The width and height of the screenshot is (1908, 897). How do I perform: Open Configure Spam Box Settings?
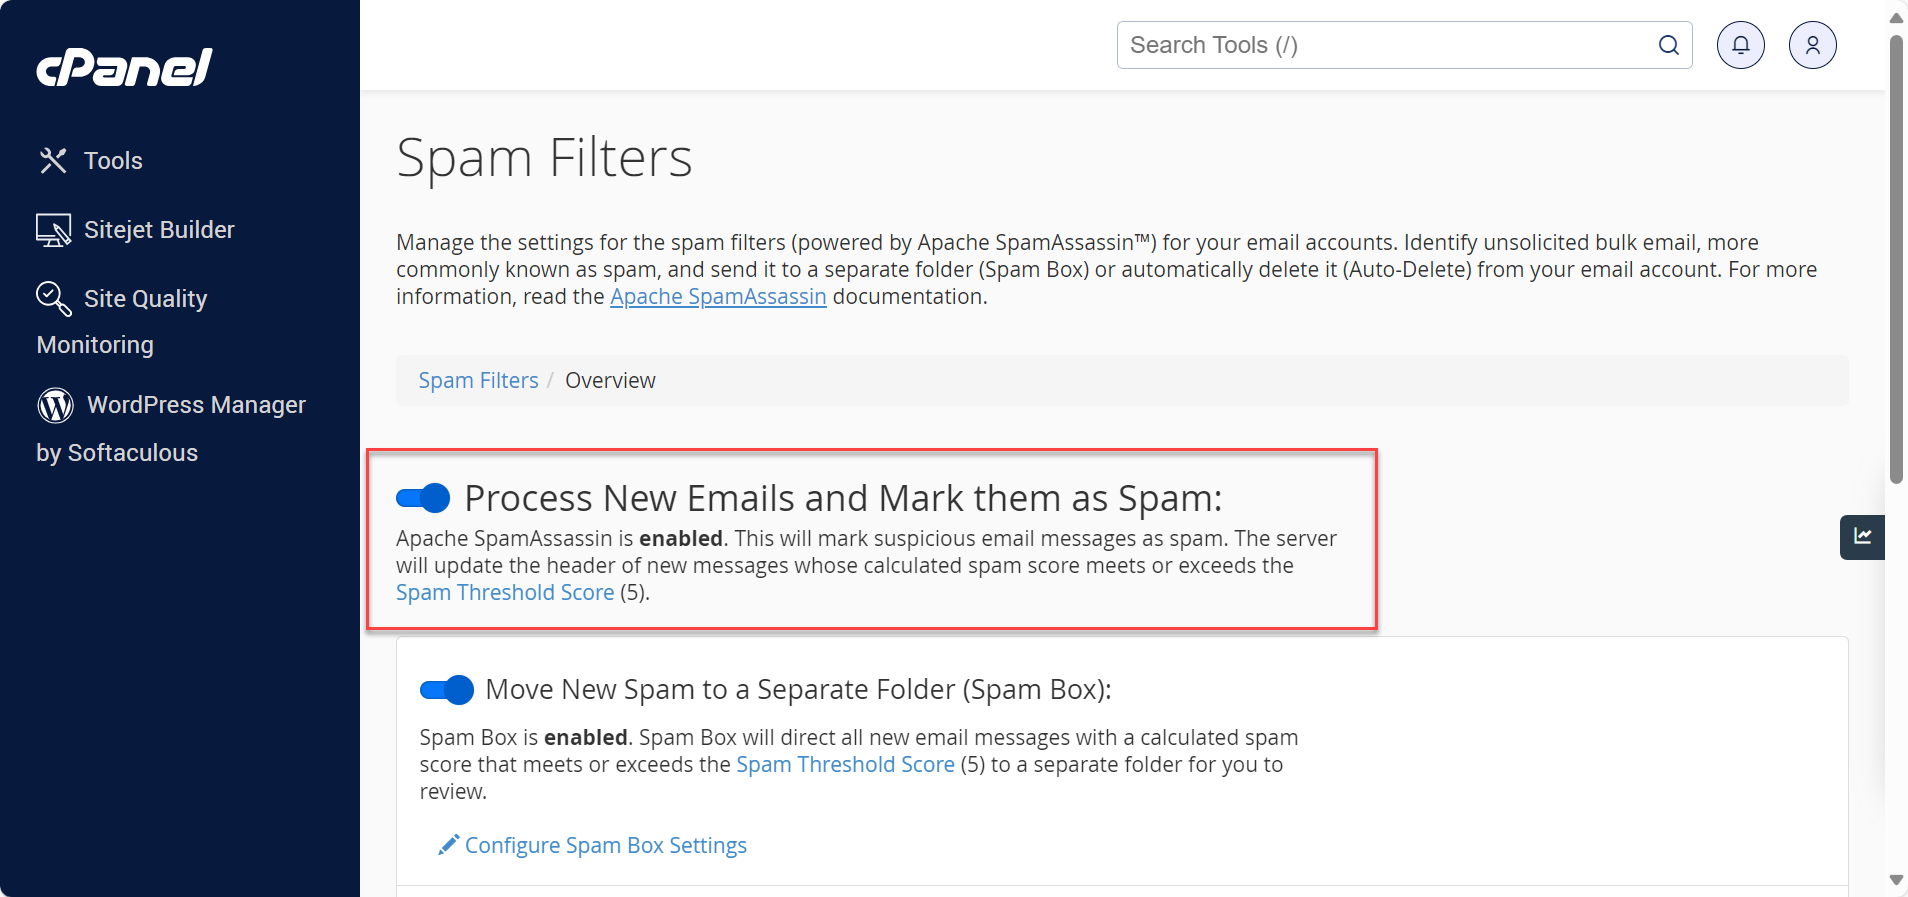(x=605, y=844)
